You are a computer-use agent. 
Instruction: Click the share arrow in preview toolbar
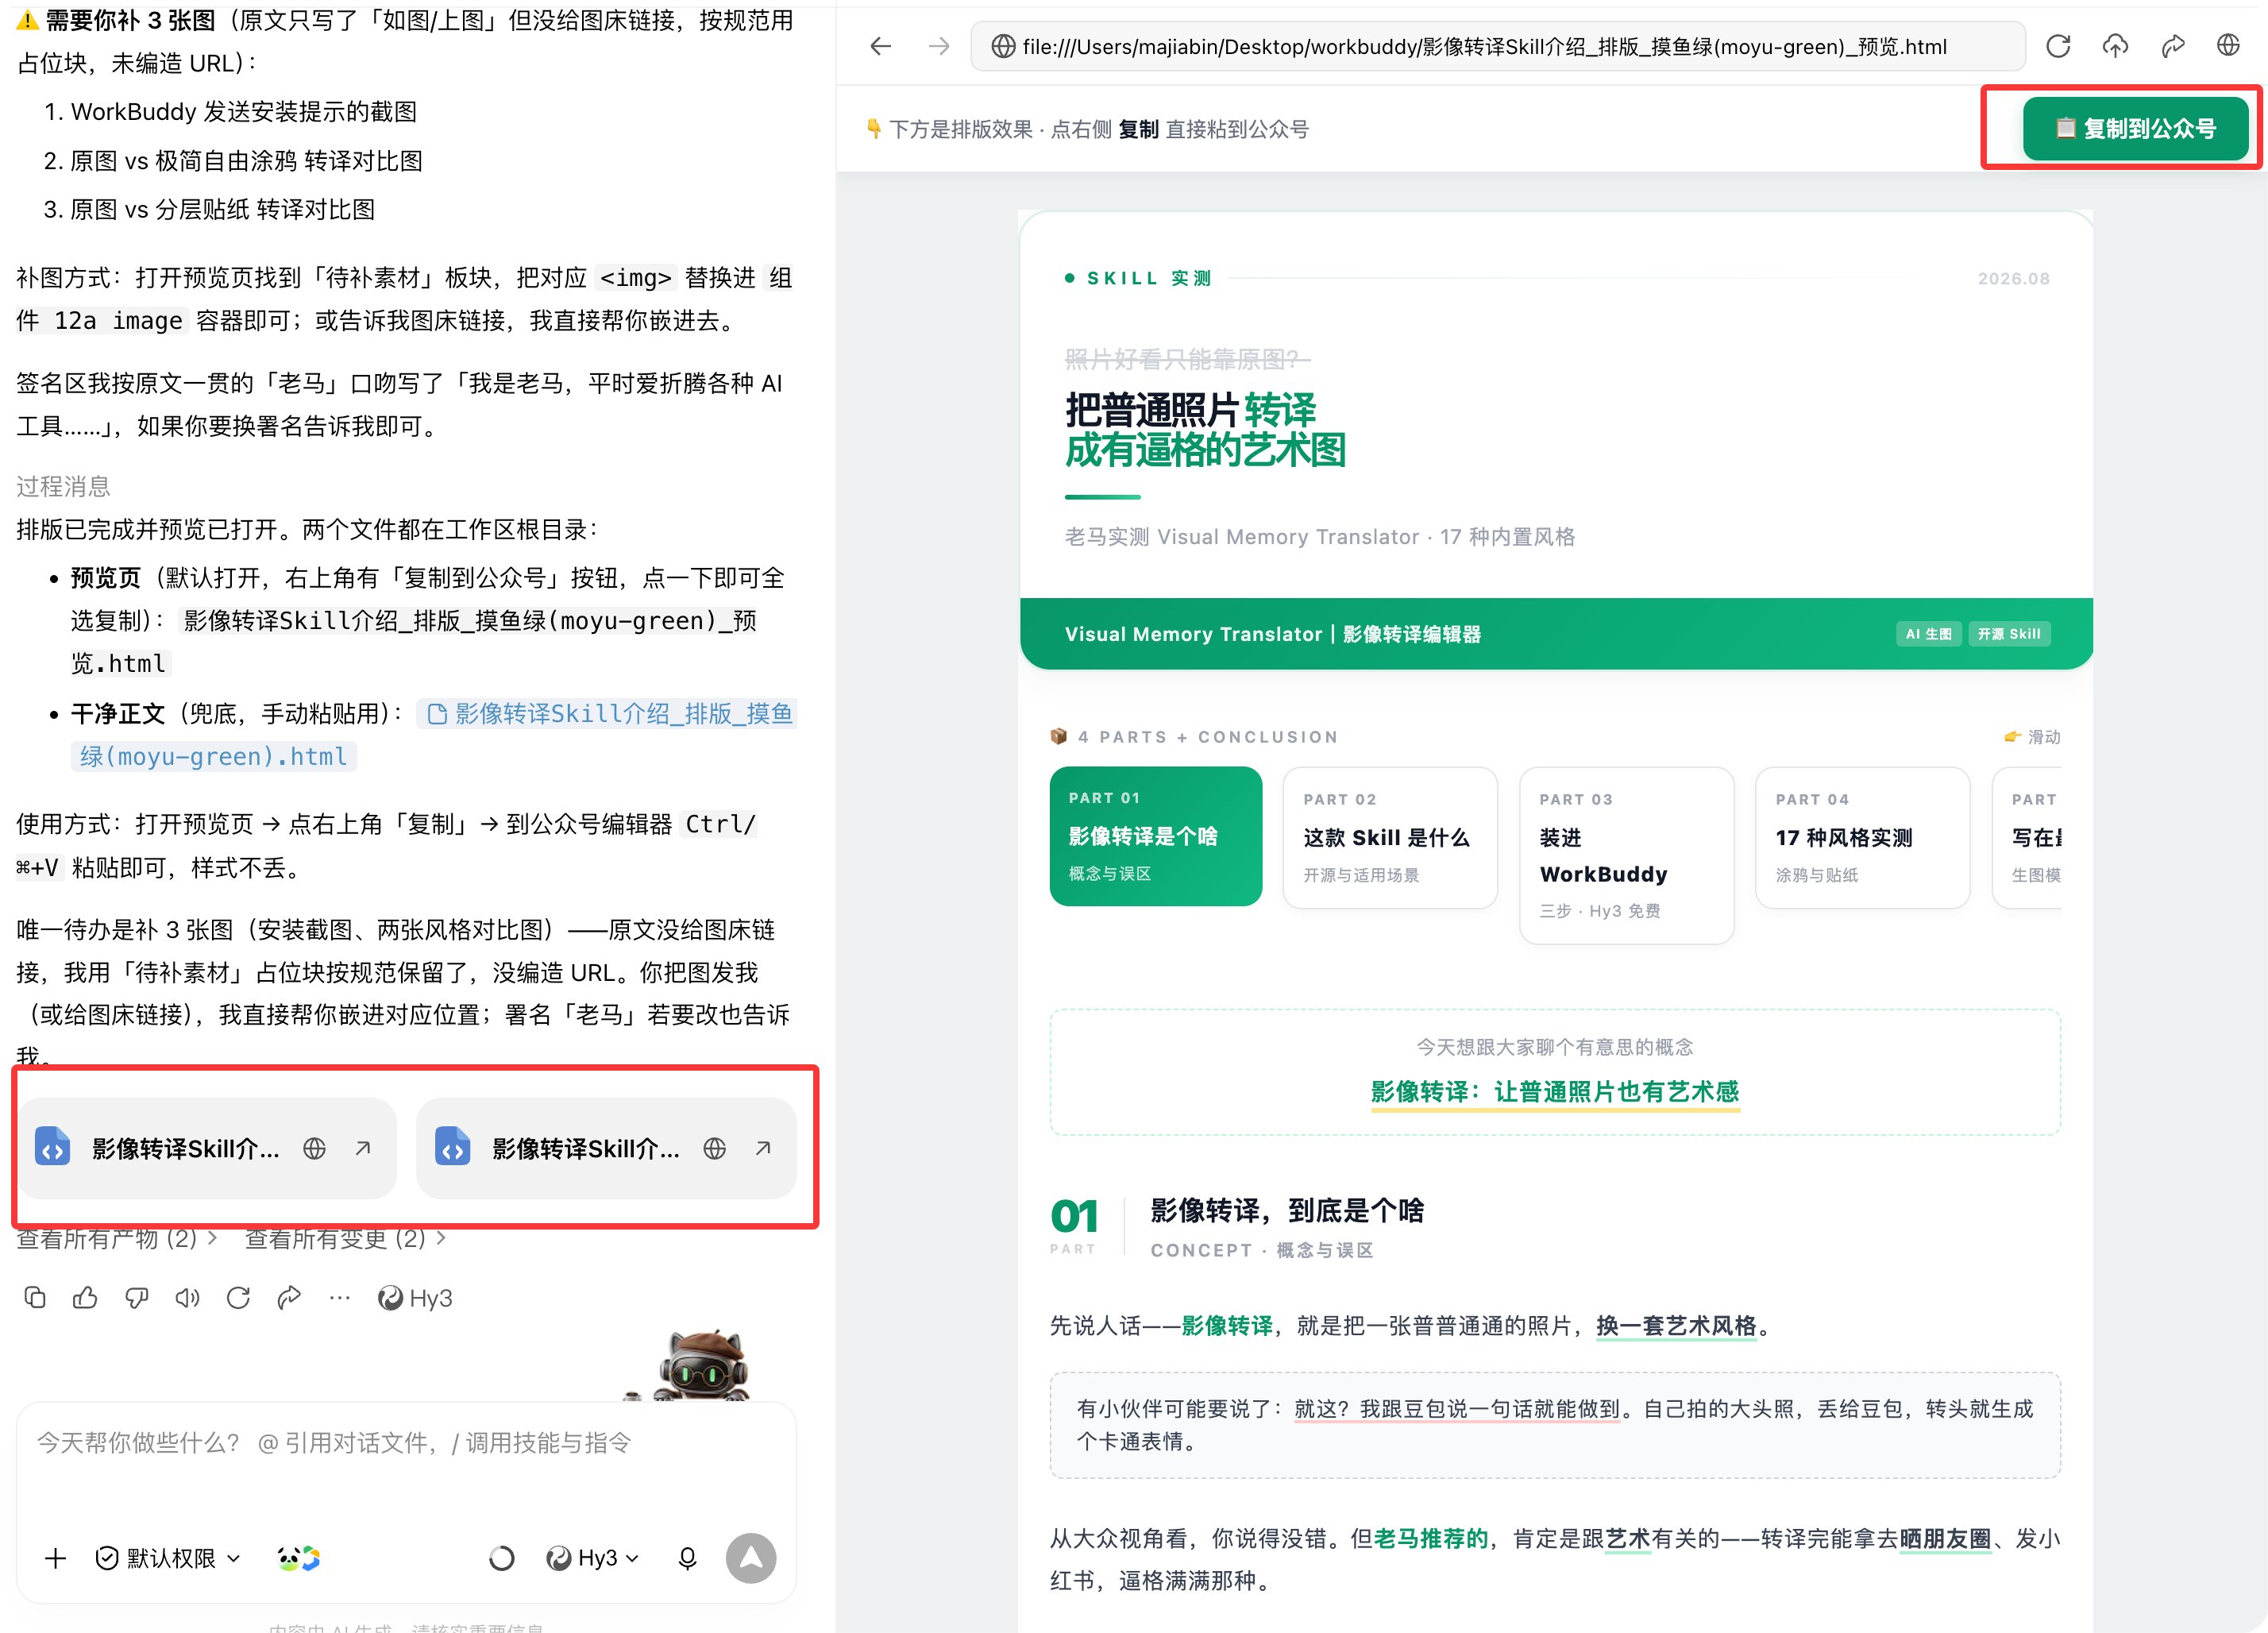[2172, 46]
